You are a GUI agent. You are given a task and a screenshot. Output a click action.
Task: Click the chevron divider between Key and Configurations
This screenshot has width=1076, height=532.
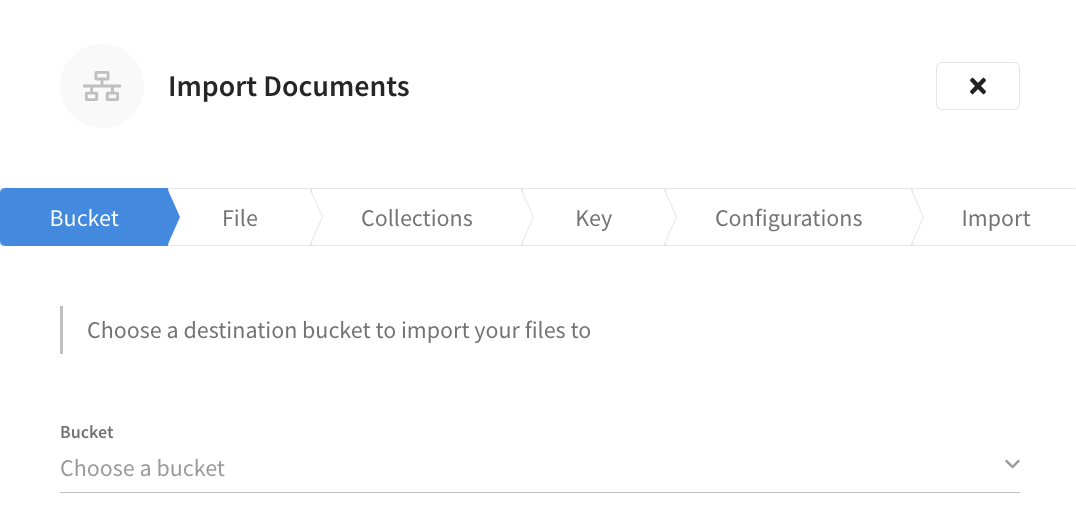(670, 218)
